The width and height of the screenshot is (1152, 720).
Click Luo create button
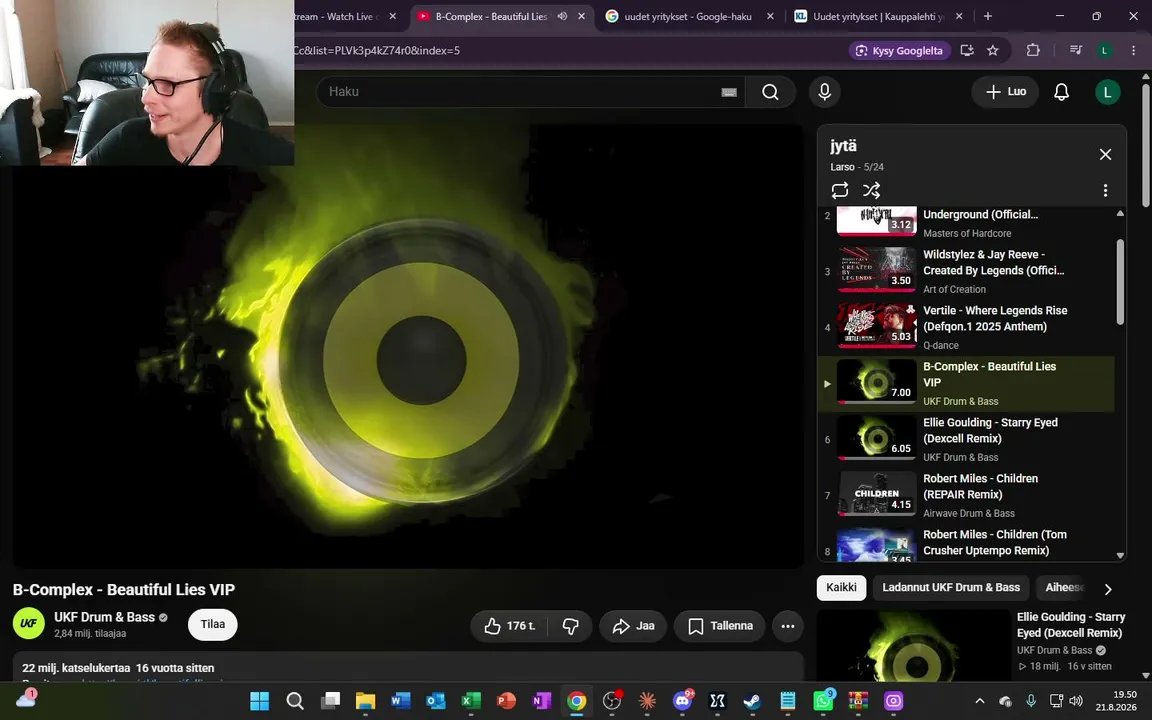point(1005,92)
